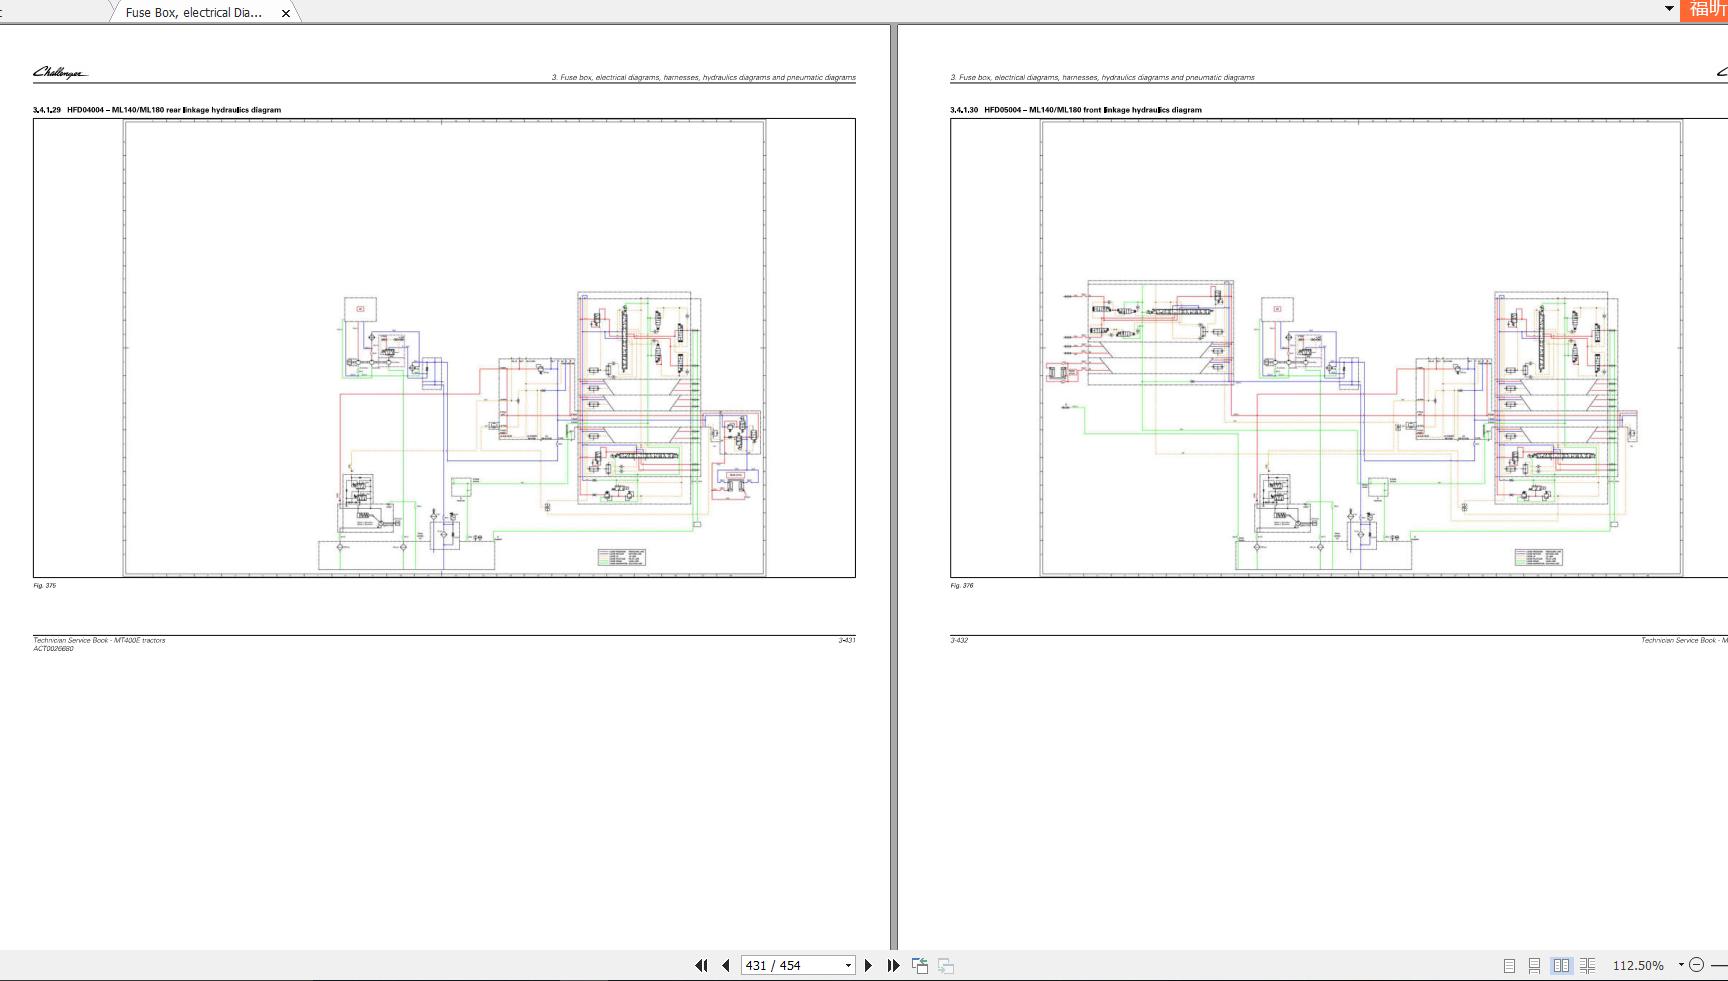Click the orange Foxit banner button
The height and width of the screenshot is (981, 1728).
click(x=1705, y=9)
